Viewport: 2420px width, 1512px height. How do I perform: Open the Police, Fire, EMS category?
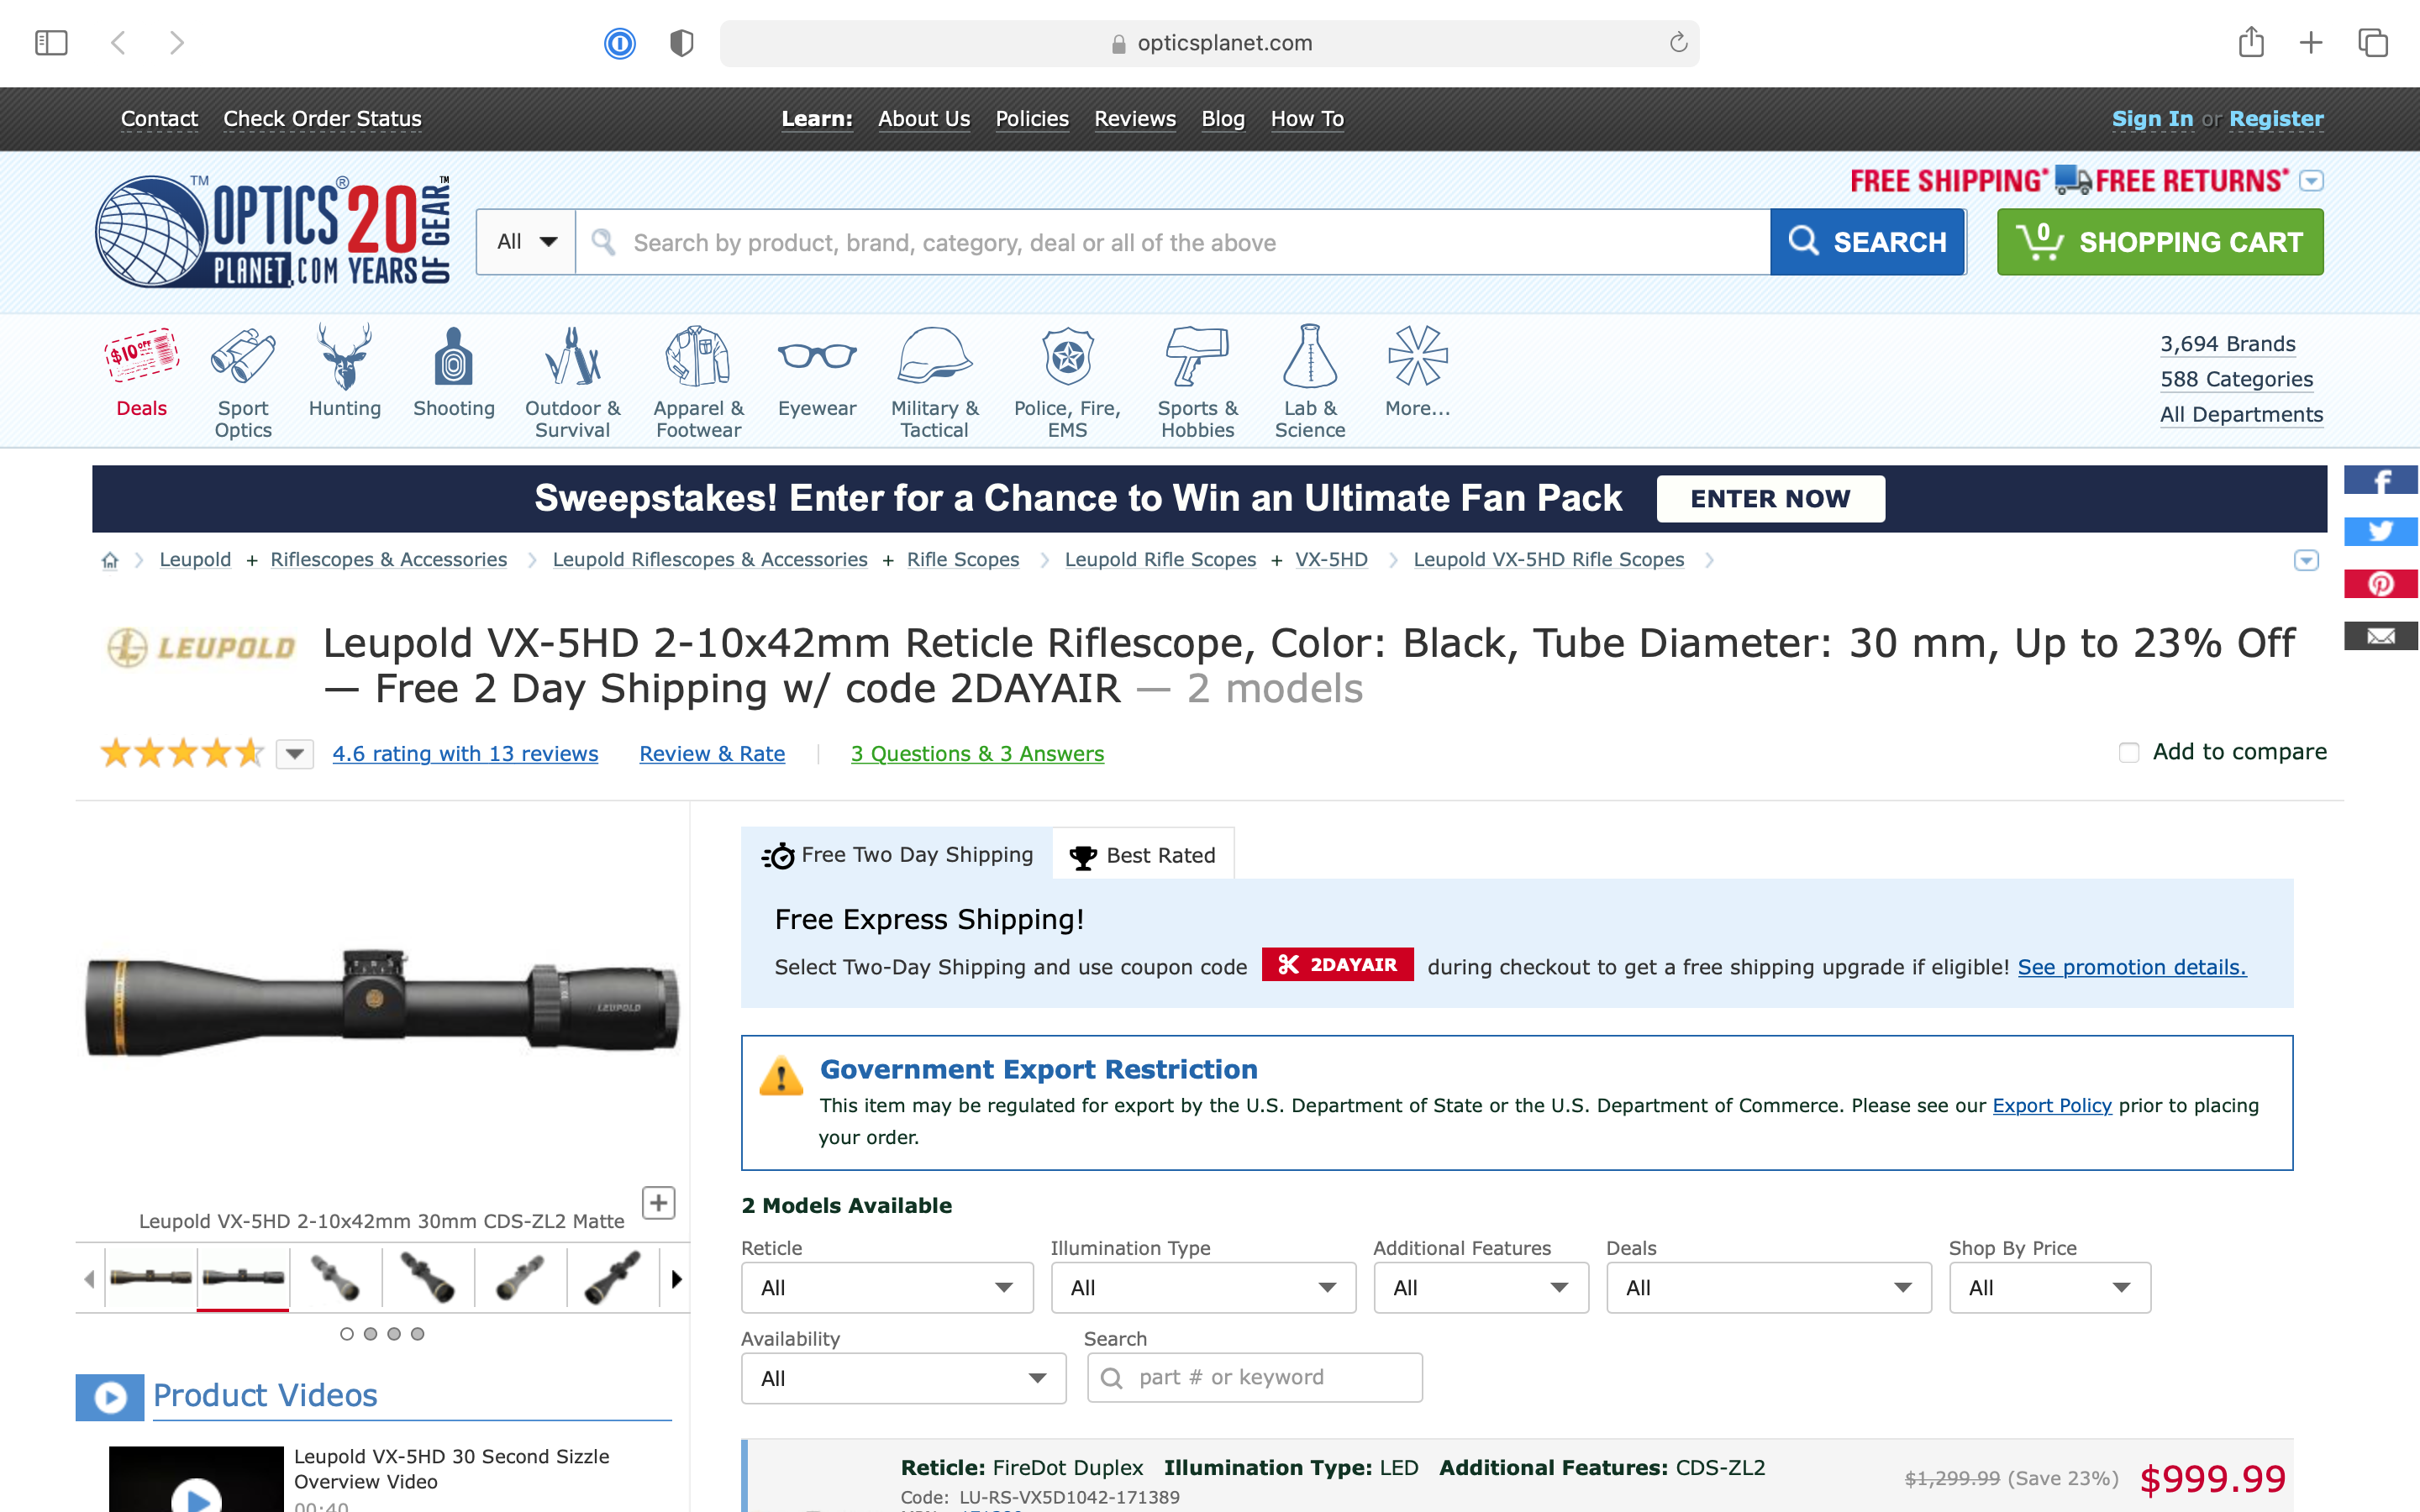tap(1067, 382)
